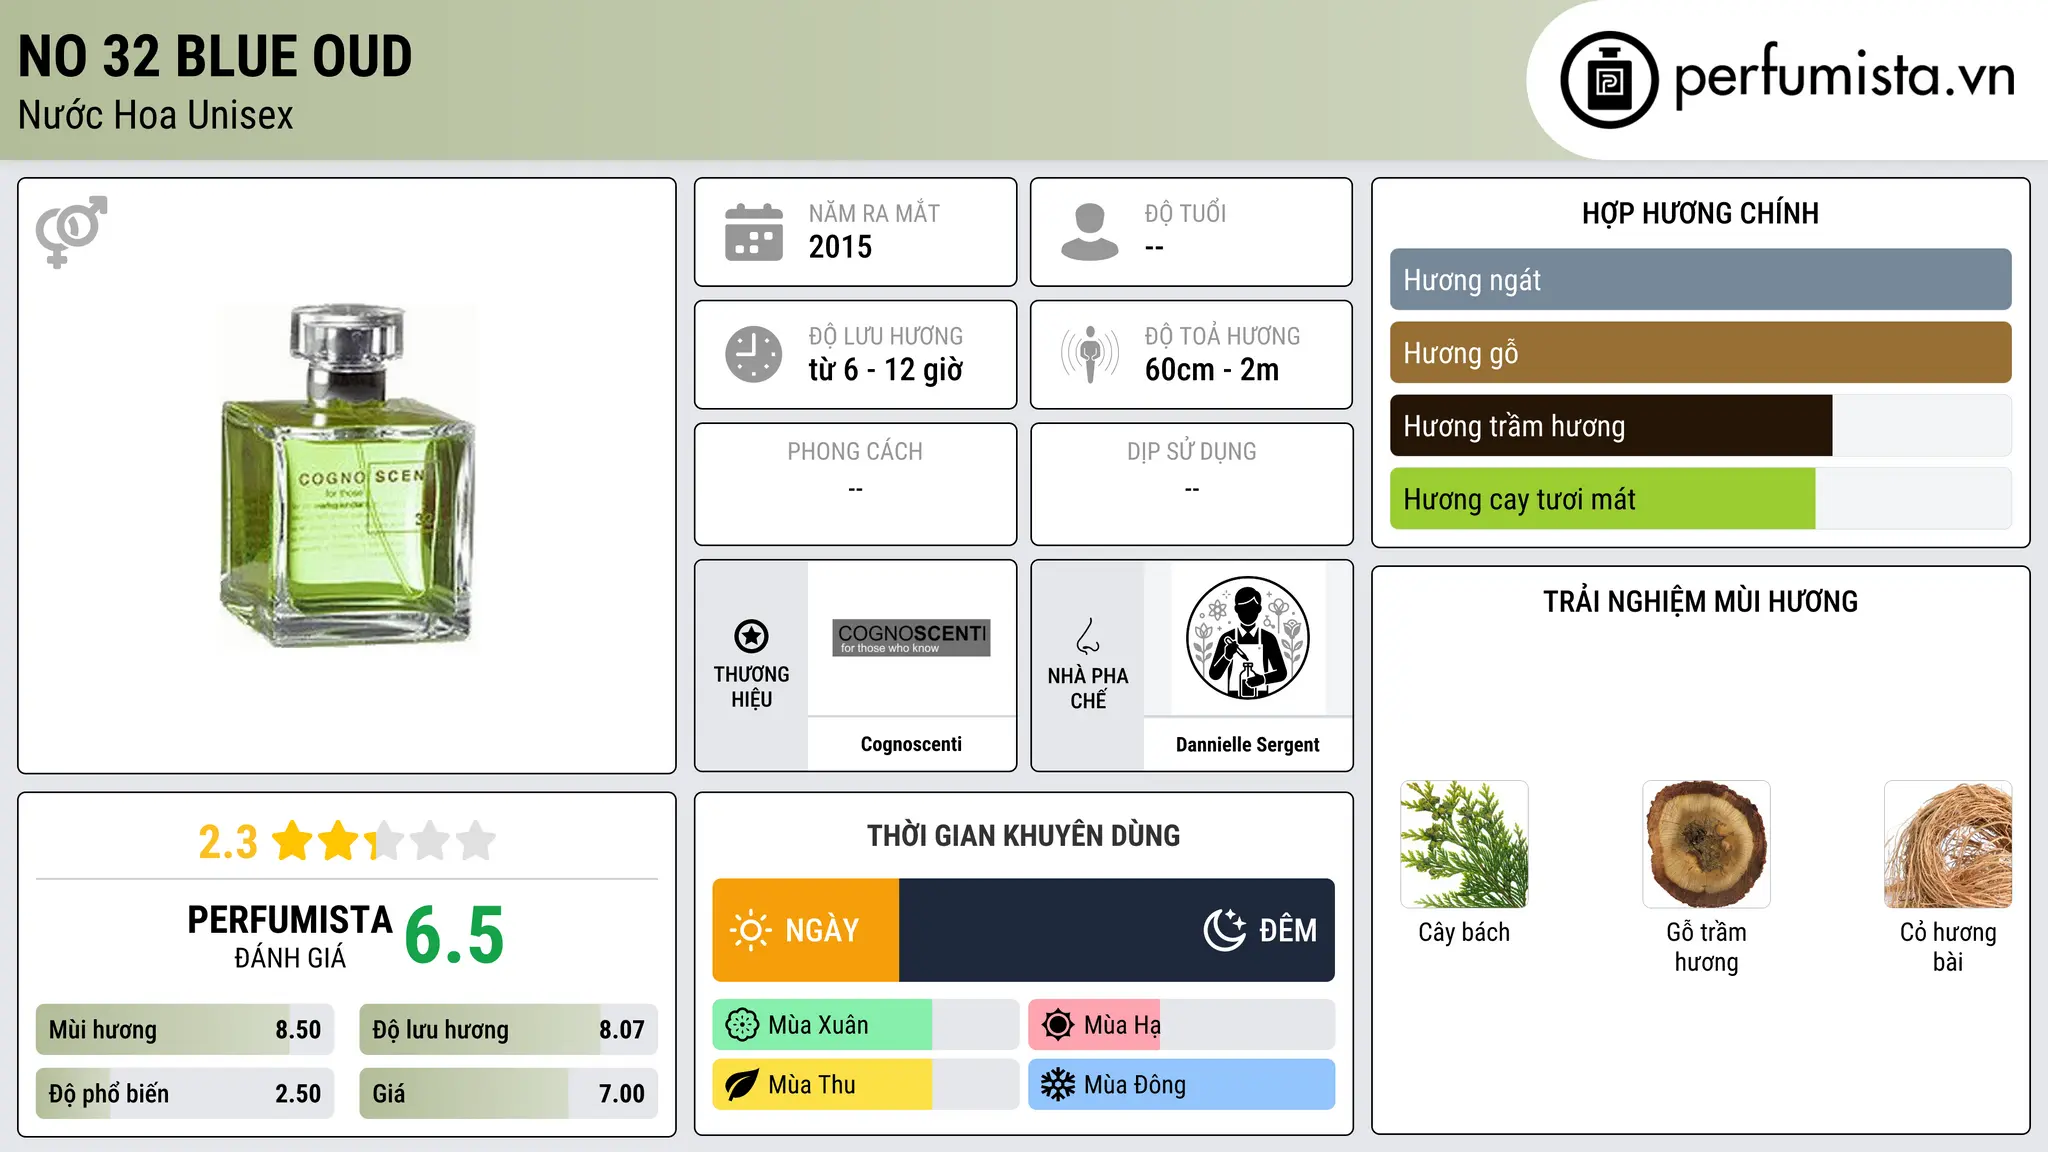Open the Cỏ hương bài note image
The image size is (2048, 1152).
pos(1948,844)
